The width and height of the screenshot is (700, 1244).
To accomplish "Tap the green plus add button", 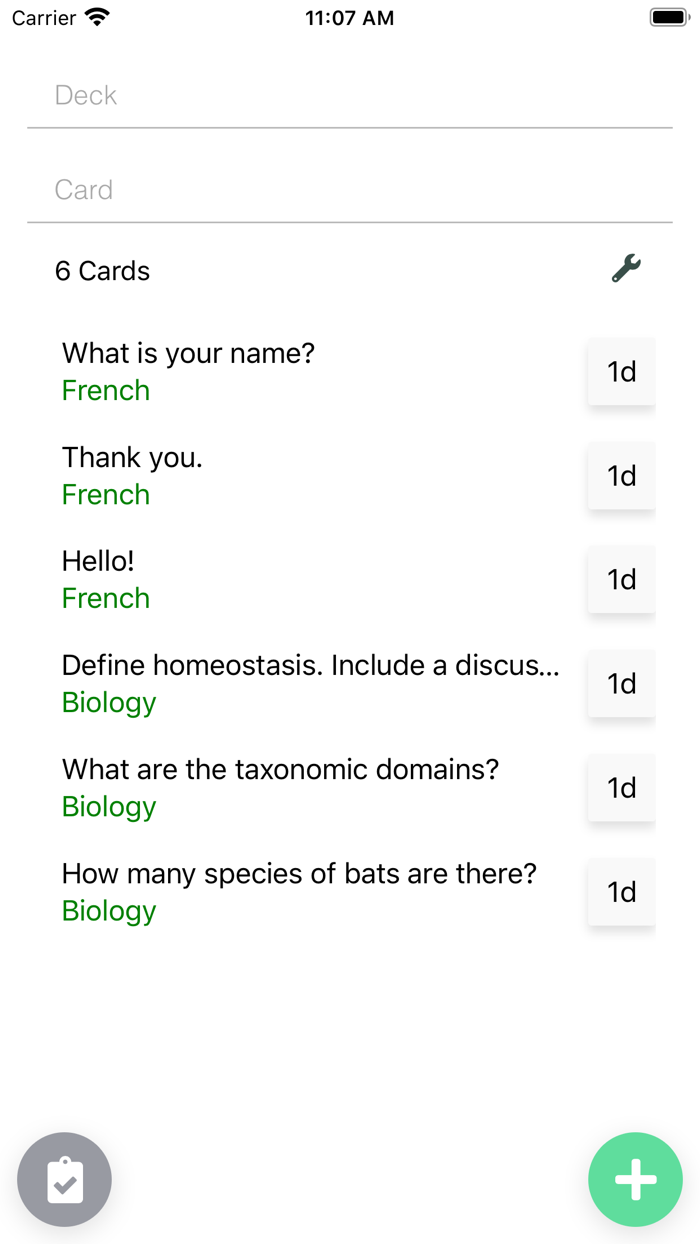I will (635, 1180).
